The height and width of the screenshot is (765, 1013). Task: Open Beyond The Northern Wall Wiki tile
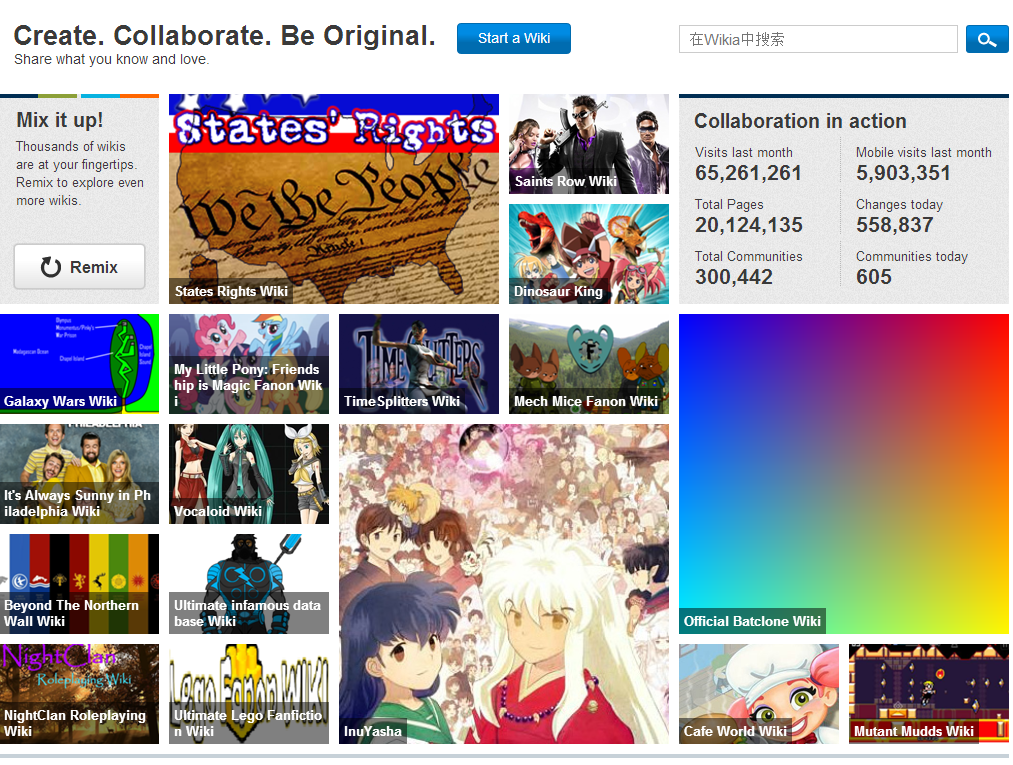coord(79,583)
